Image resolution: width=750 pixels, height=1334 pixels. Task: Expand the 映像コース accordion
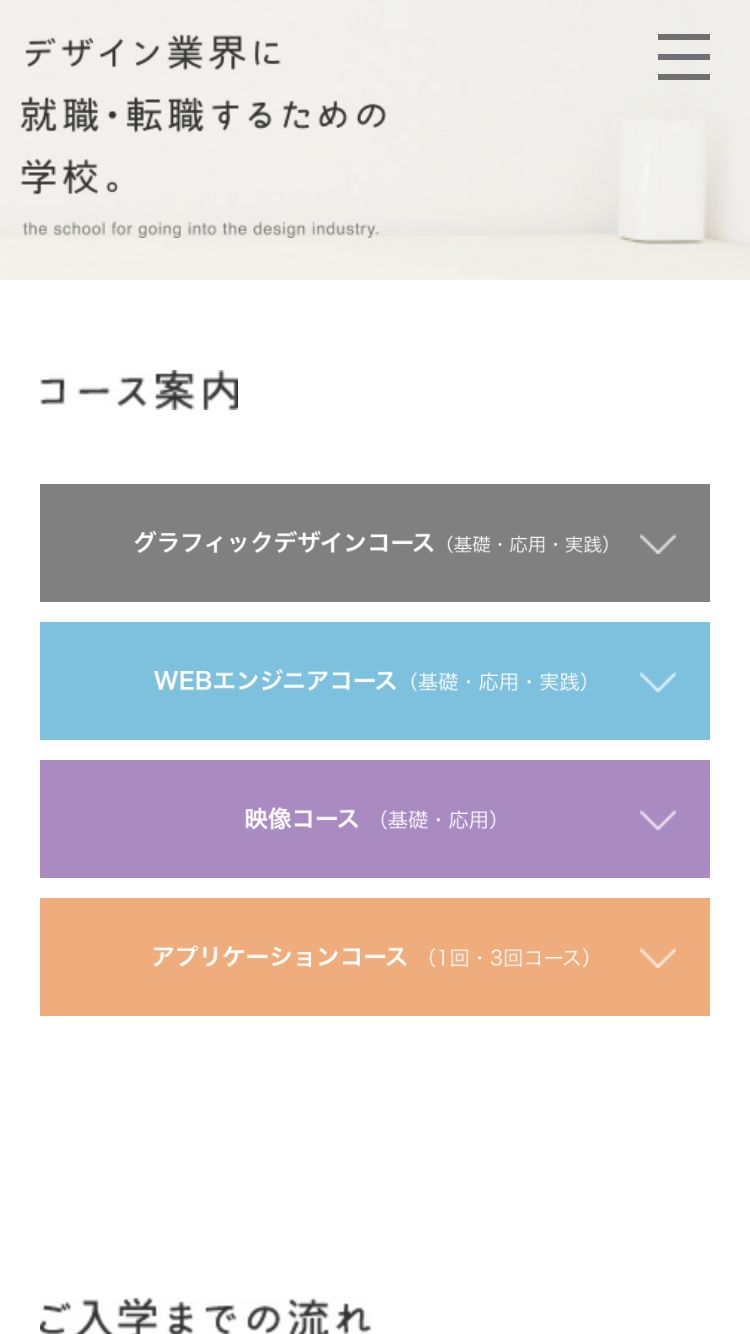(375, 819)
